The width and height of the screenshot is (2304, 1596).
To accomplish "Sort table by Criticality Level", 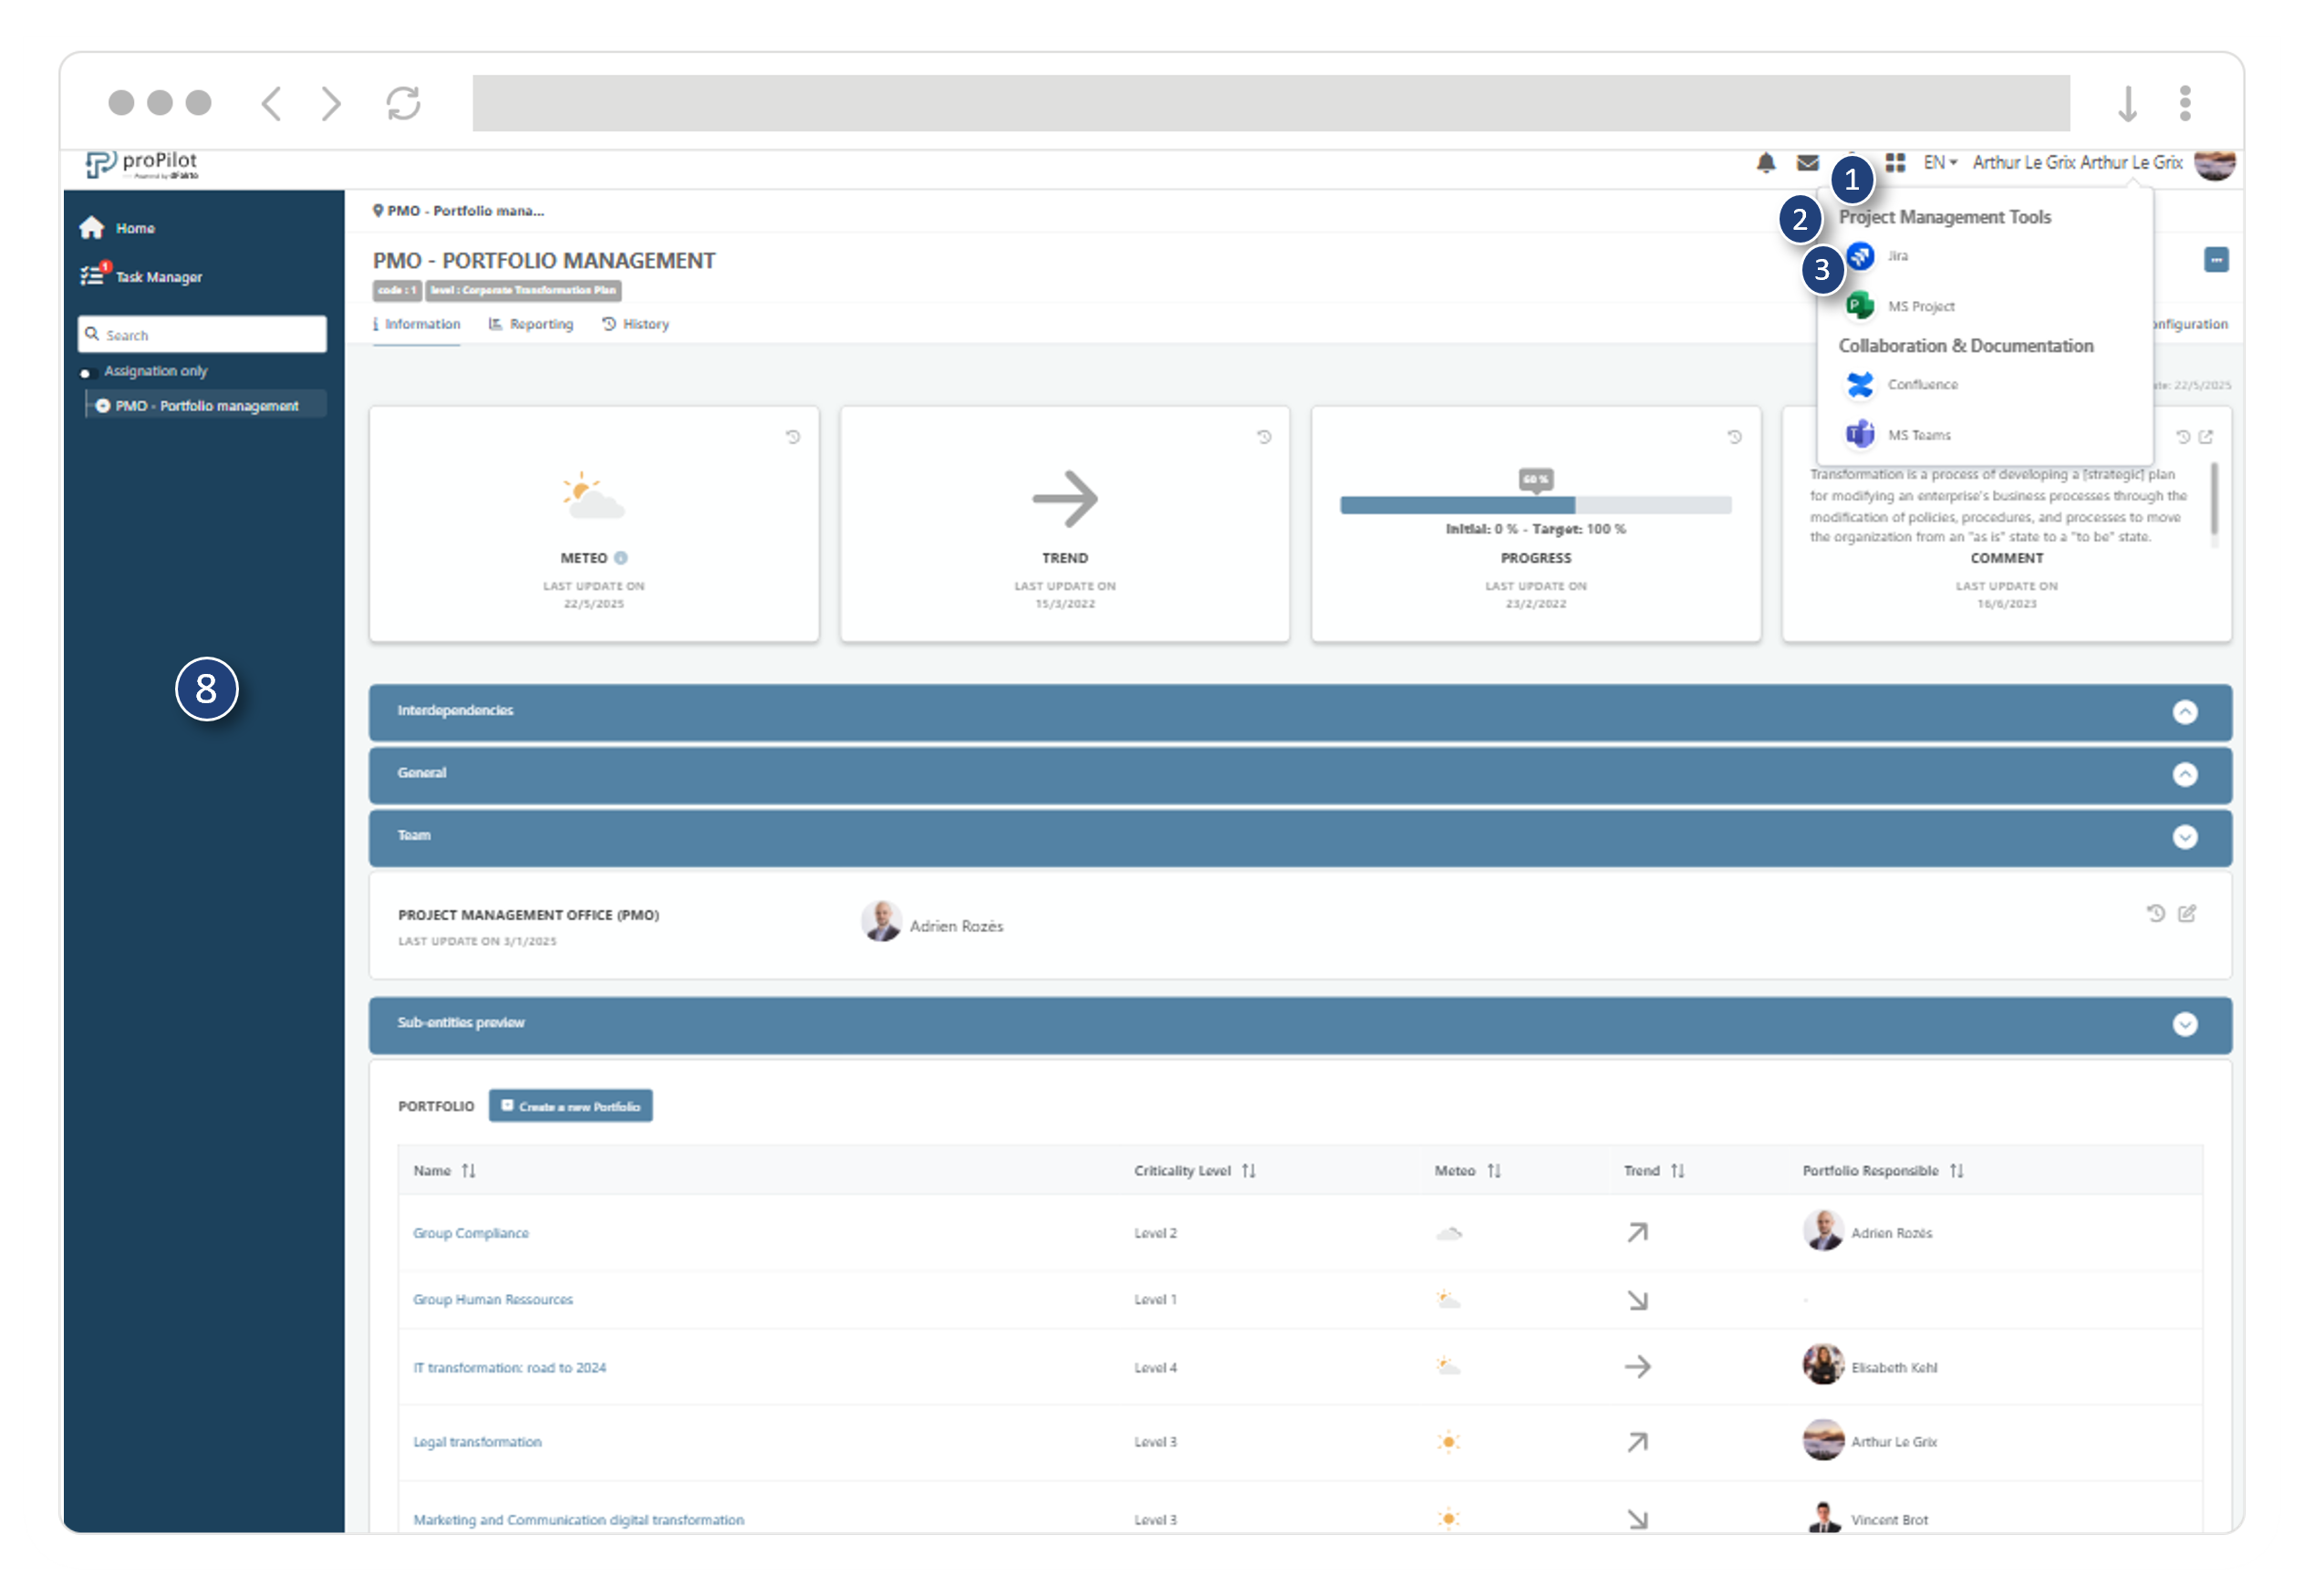I will tap(1248, 1170).
